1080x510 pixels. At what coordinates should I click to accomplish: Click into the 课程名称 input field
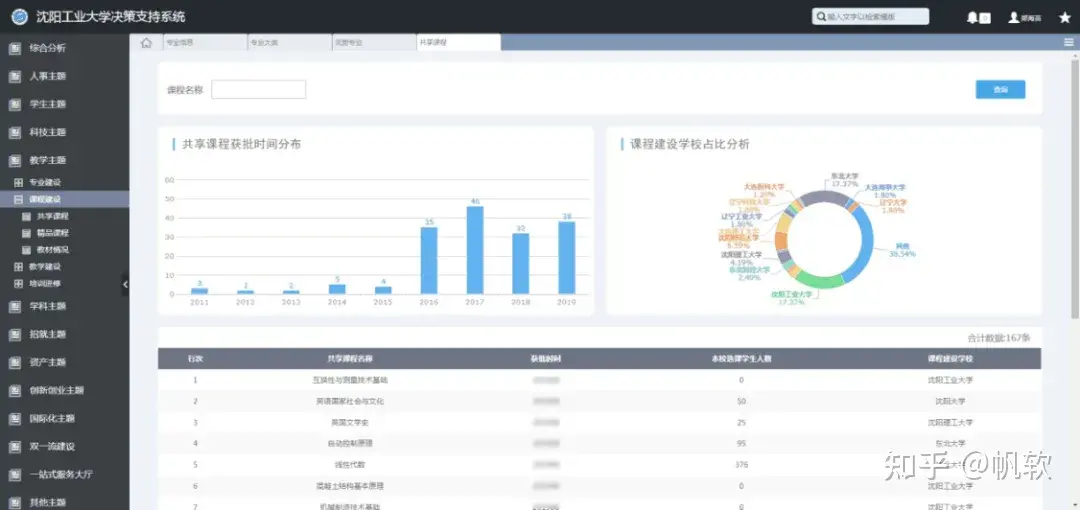point(258,90)
